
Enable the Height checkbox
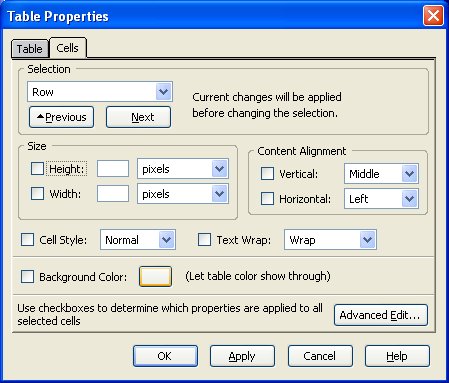click(37, 169)
